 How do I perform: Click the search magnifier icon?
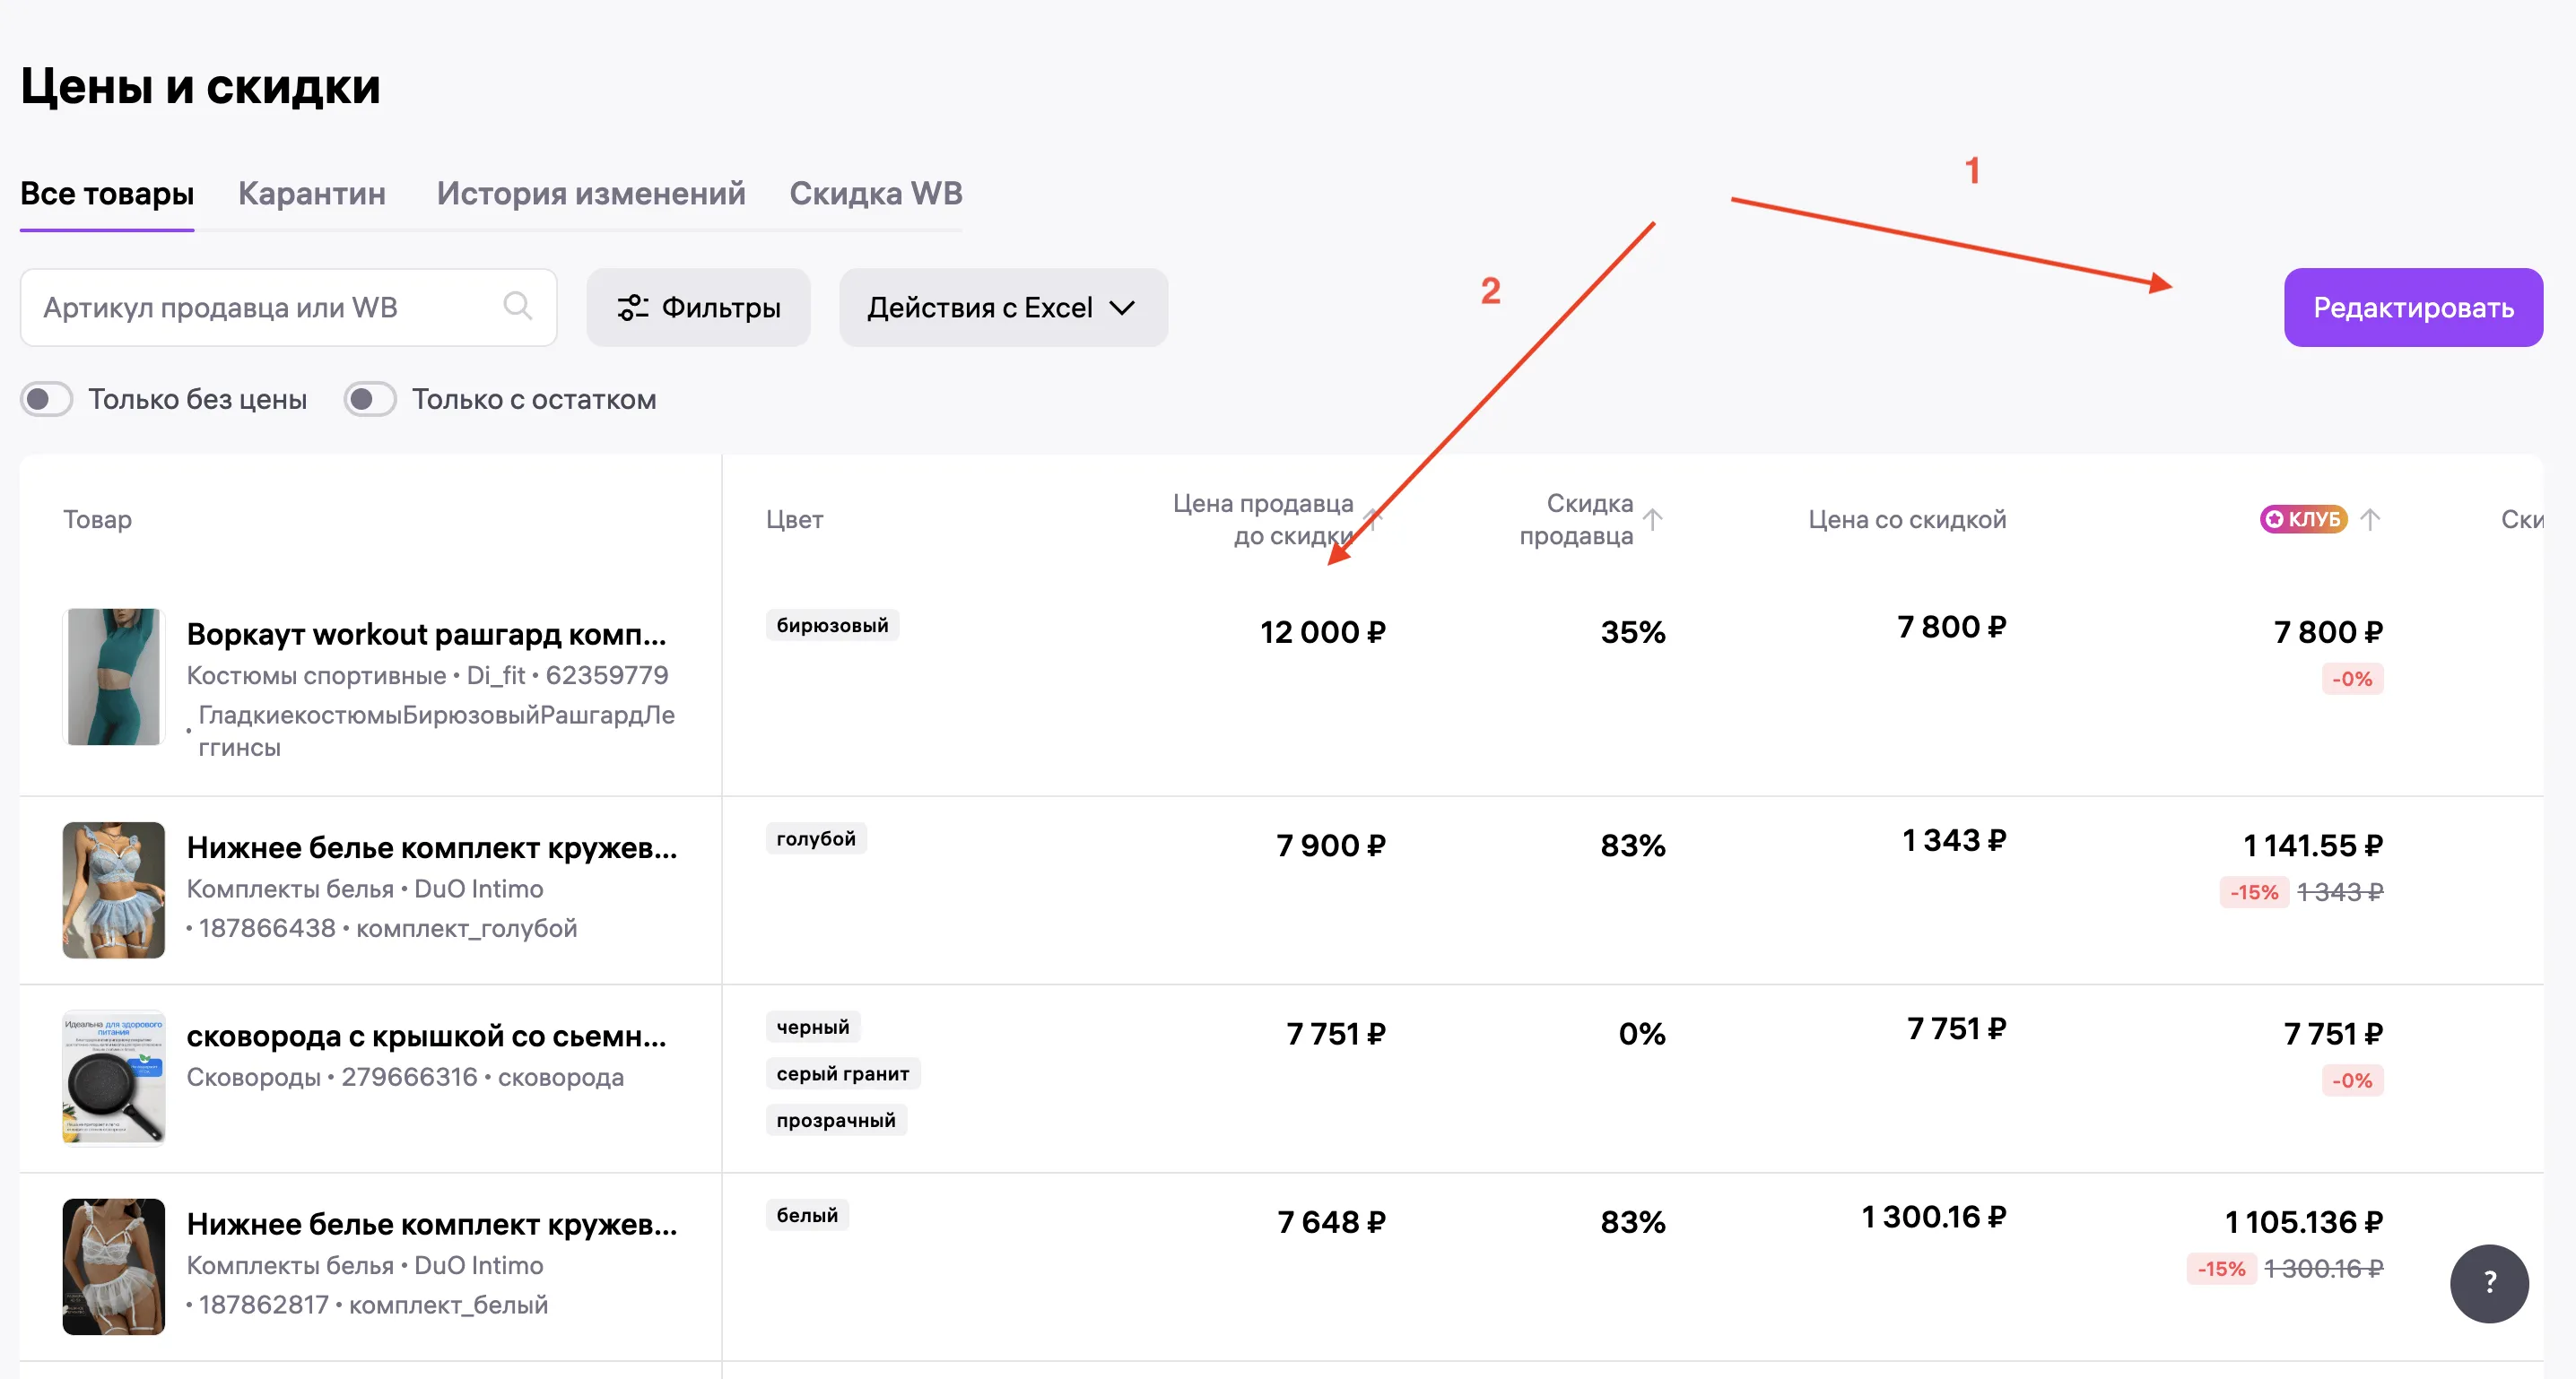pyautogui.click(x=517, y=306)
